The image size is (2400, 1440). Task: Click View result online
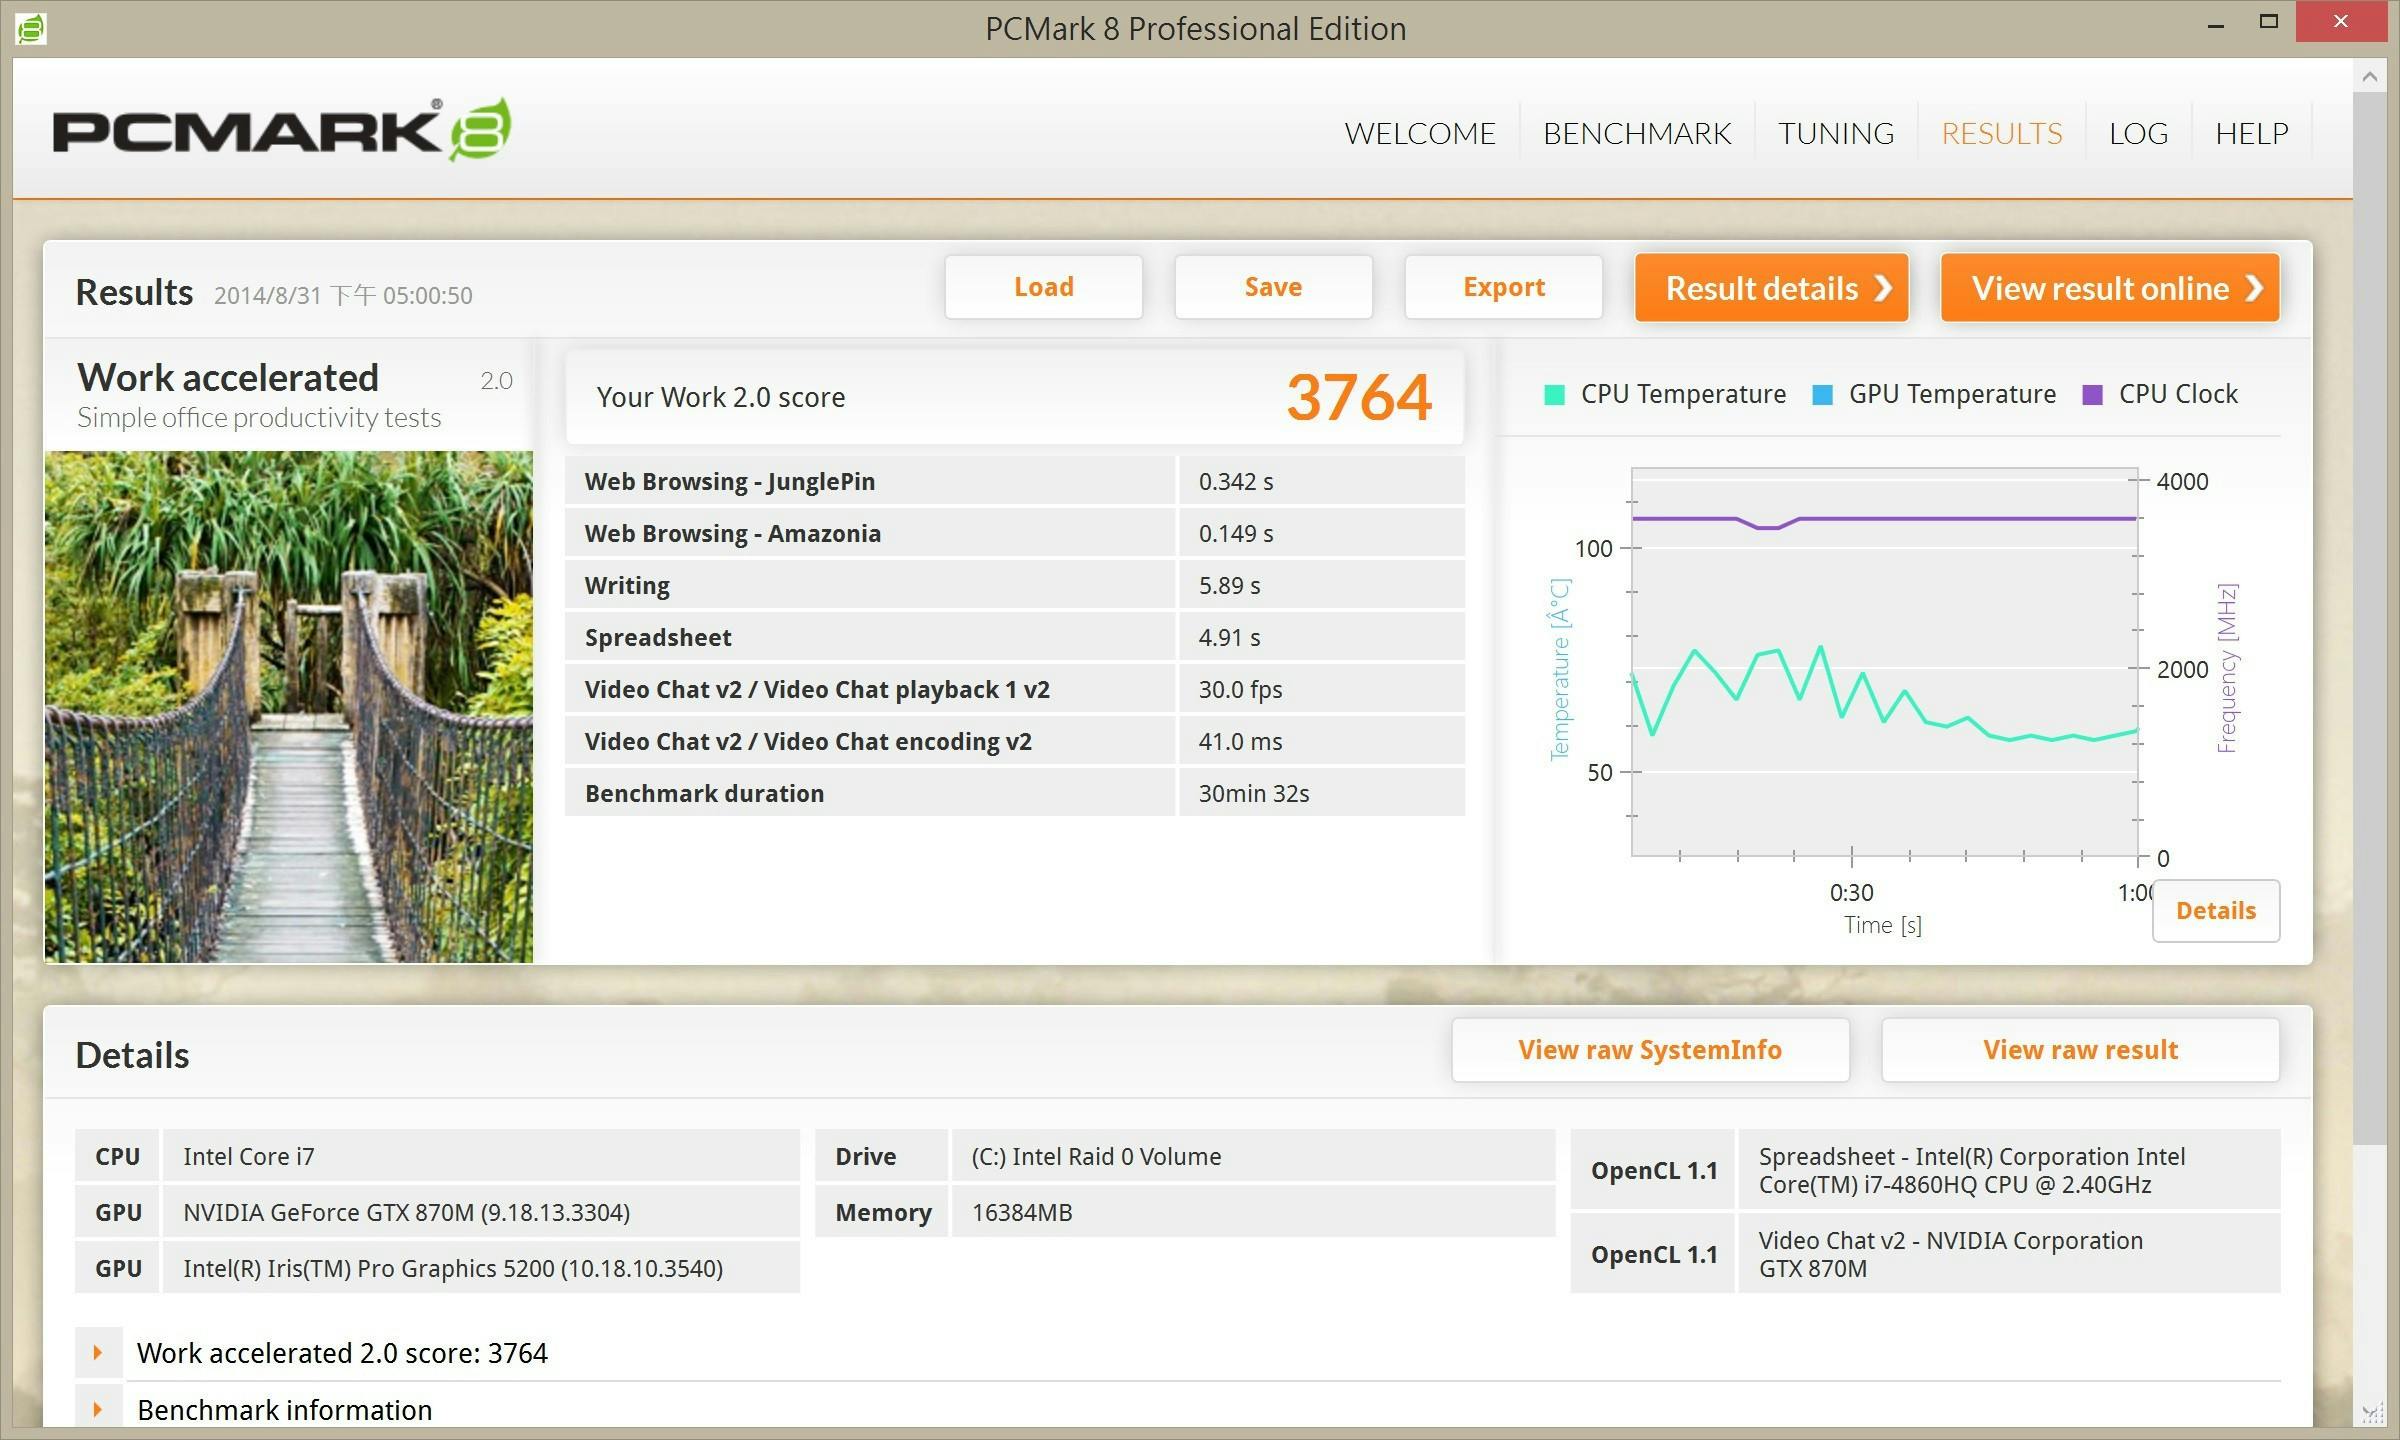click(2109, 288)
